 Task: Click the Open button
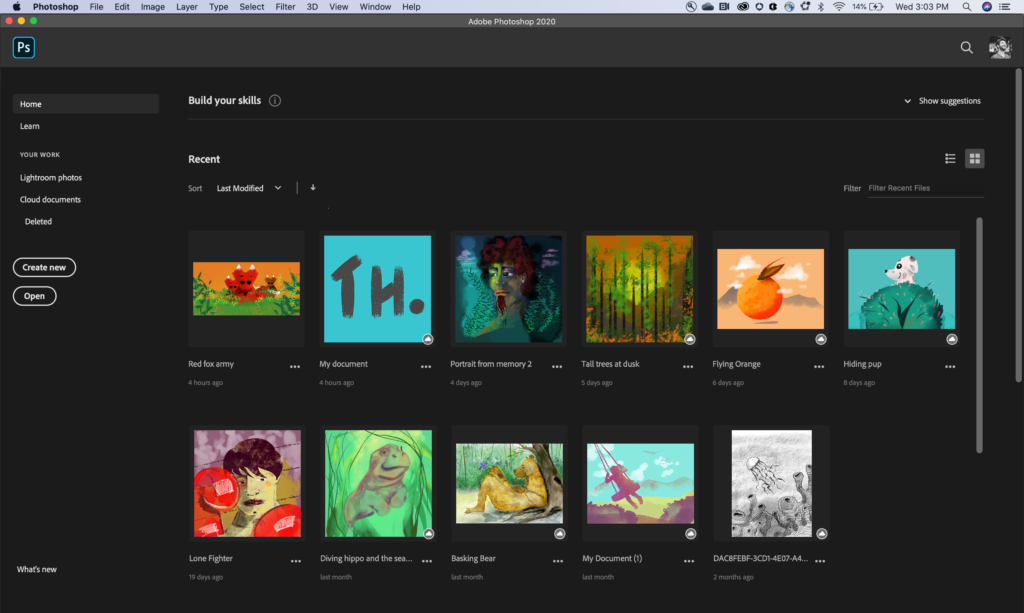tap(34, 296)
